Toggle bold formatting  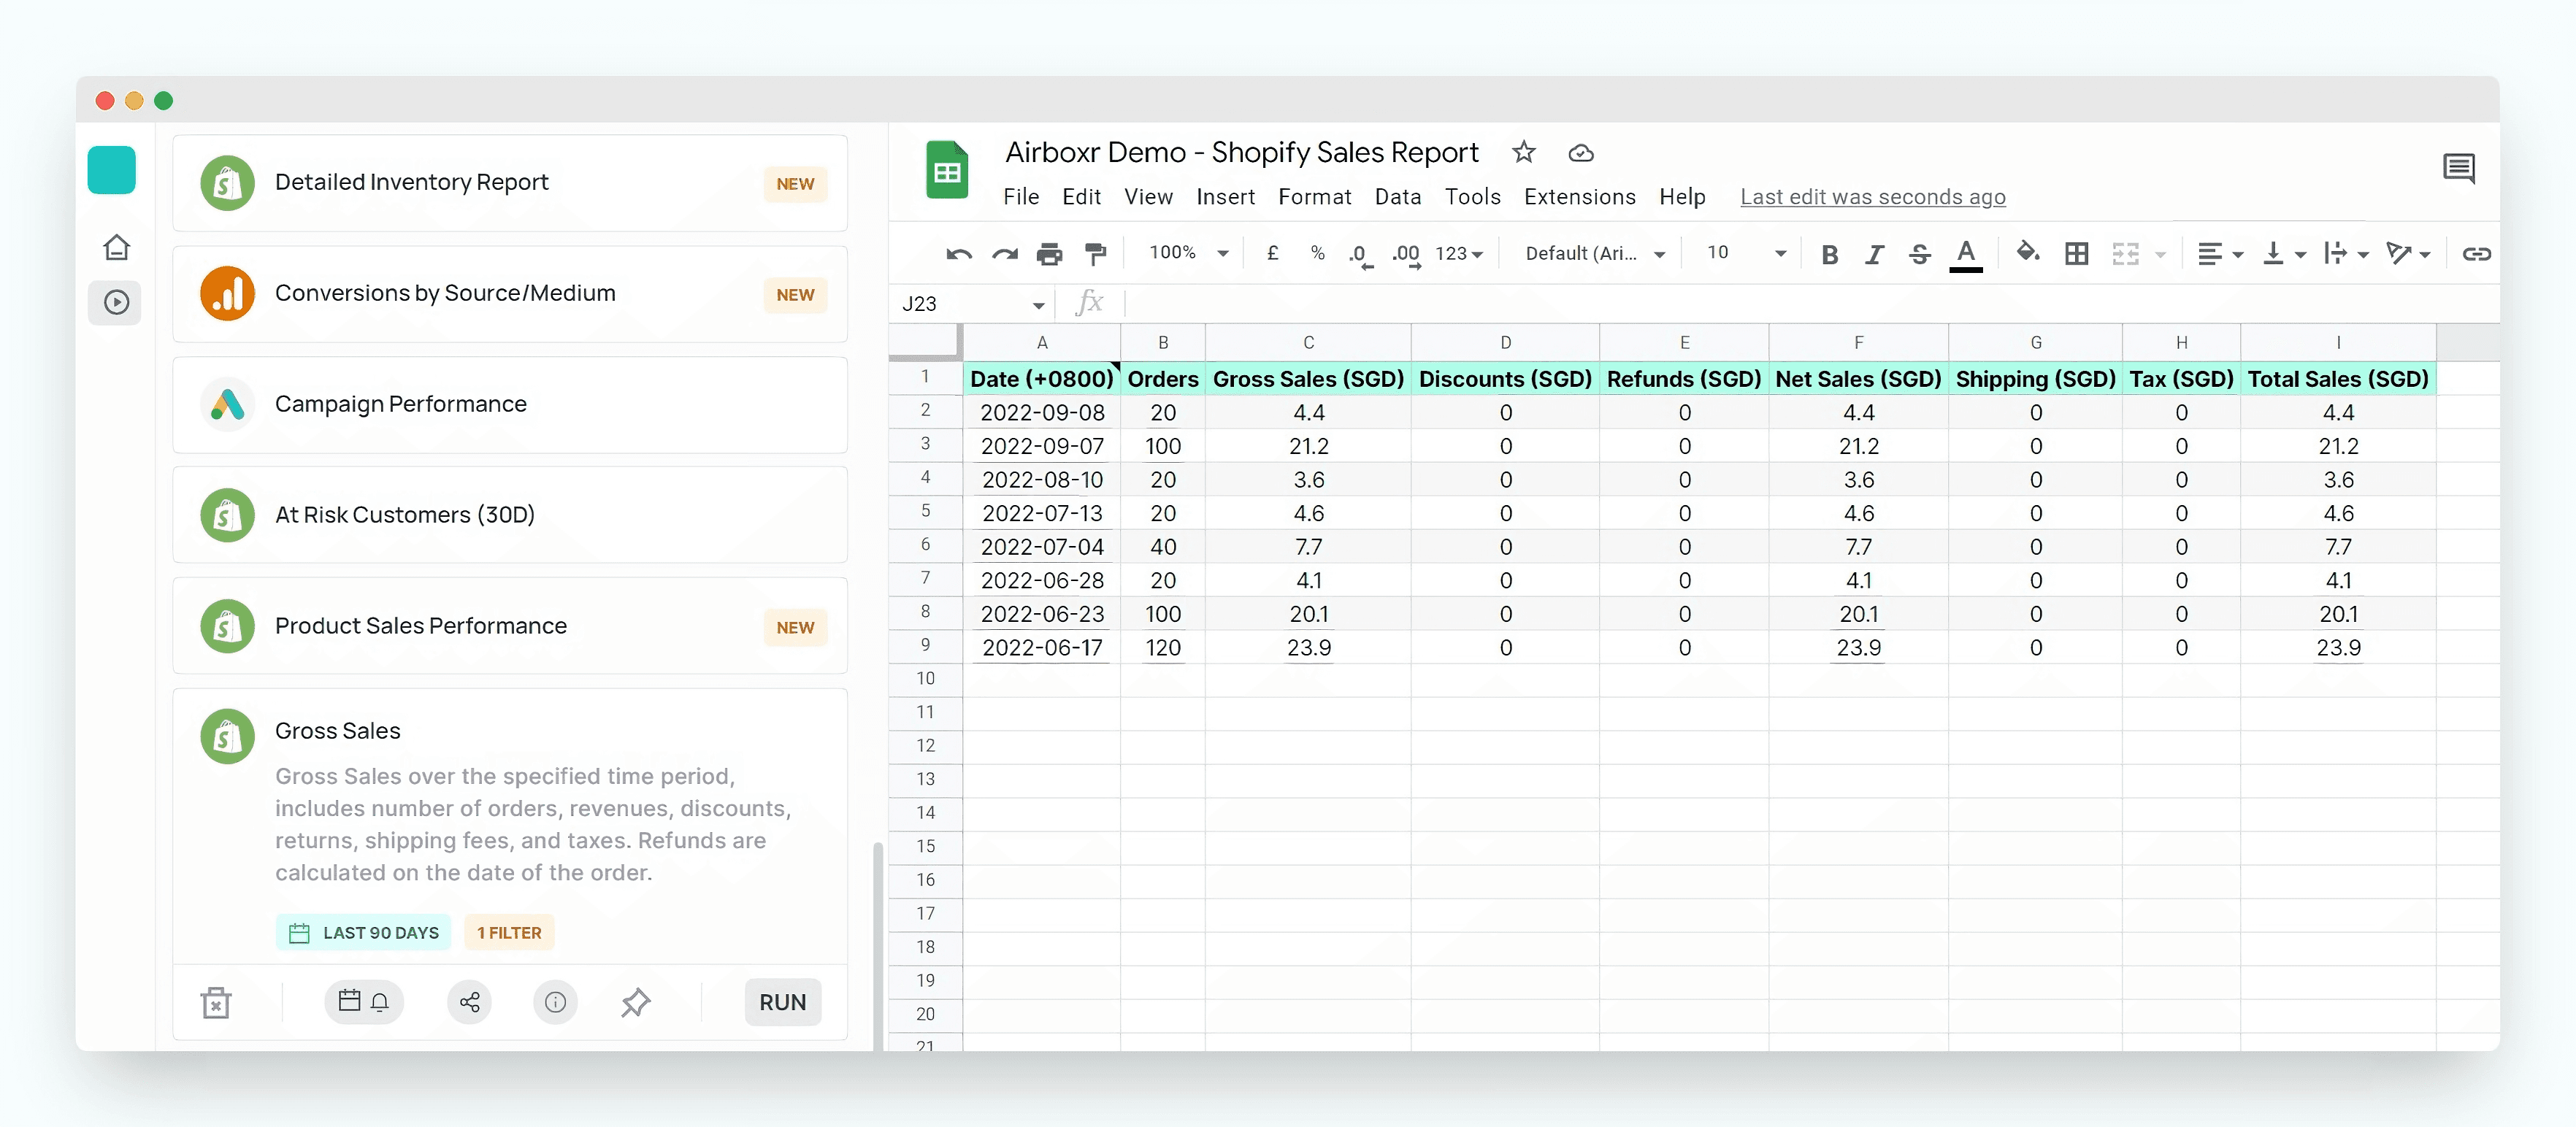coord(1829,254)
